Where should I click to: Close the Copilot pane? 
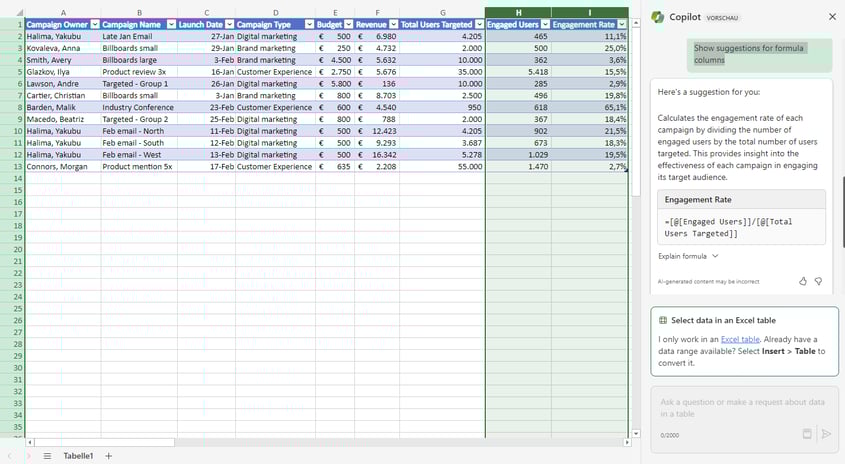click(x=832, y=17)
